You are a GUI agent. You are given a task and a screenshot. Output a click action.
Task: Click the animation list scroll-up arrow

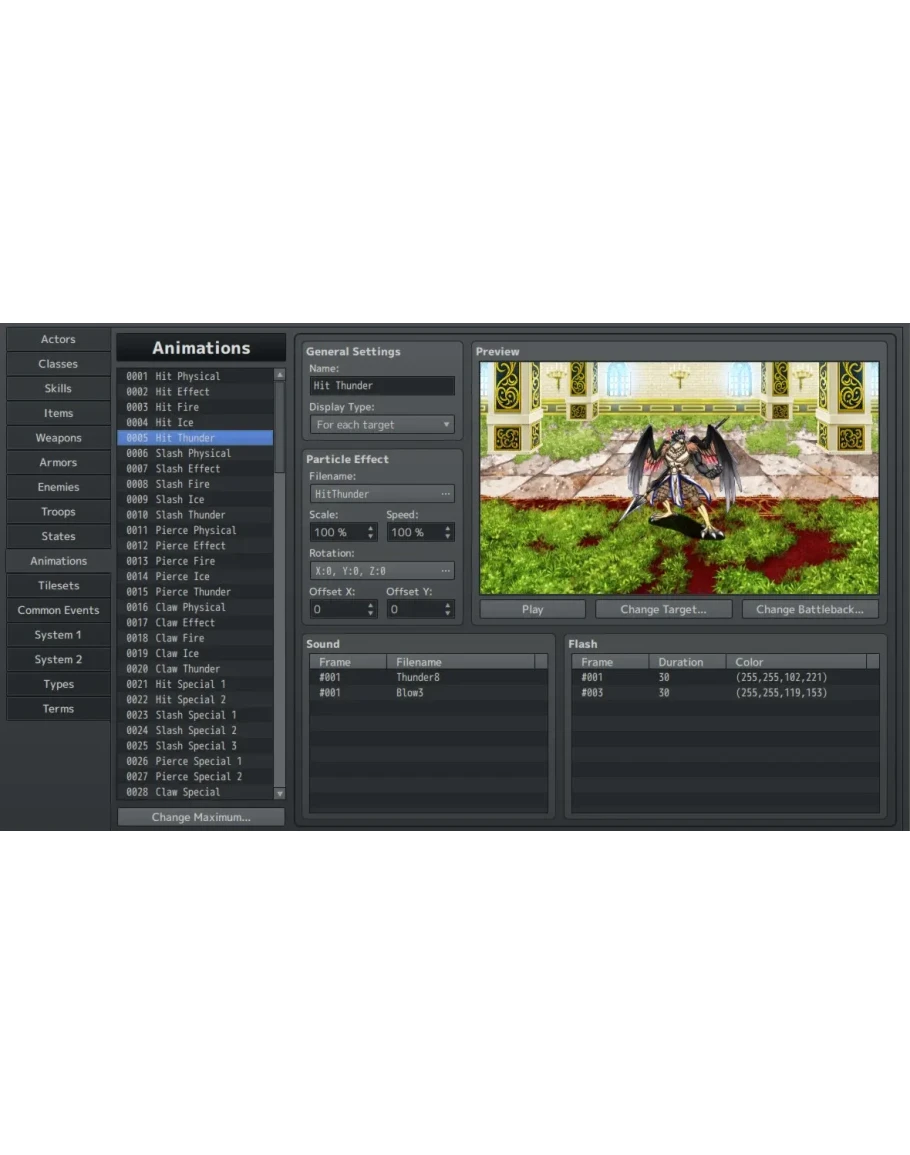[x=280, y=376]
